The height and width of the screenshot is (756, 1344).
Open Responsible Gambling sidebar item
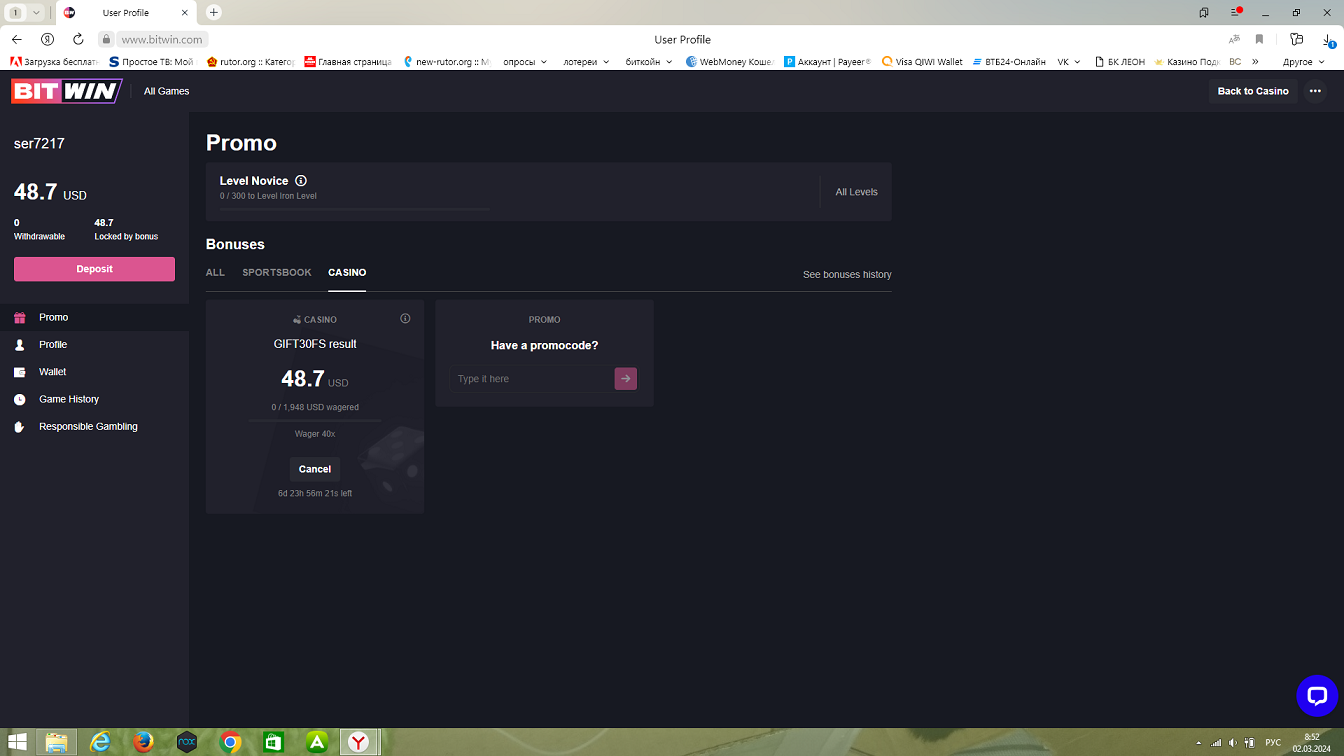(94, 427)
